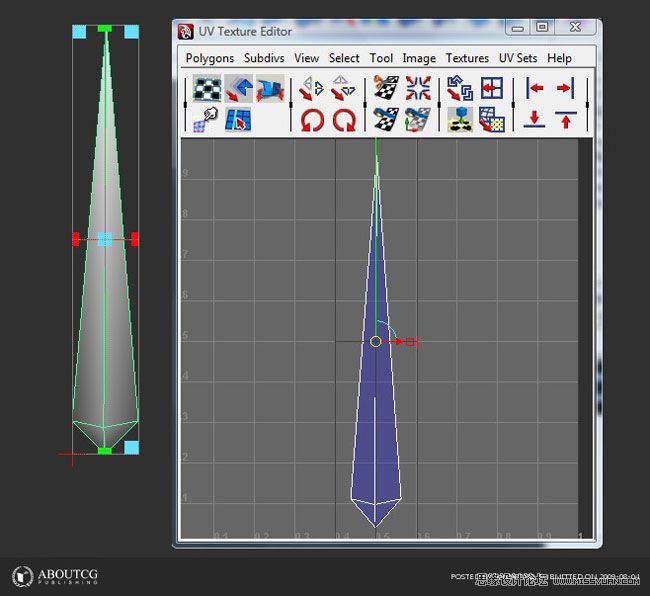650x596 pixels.
Task: Open the Polygons menu
Action: click(210, 58)
